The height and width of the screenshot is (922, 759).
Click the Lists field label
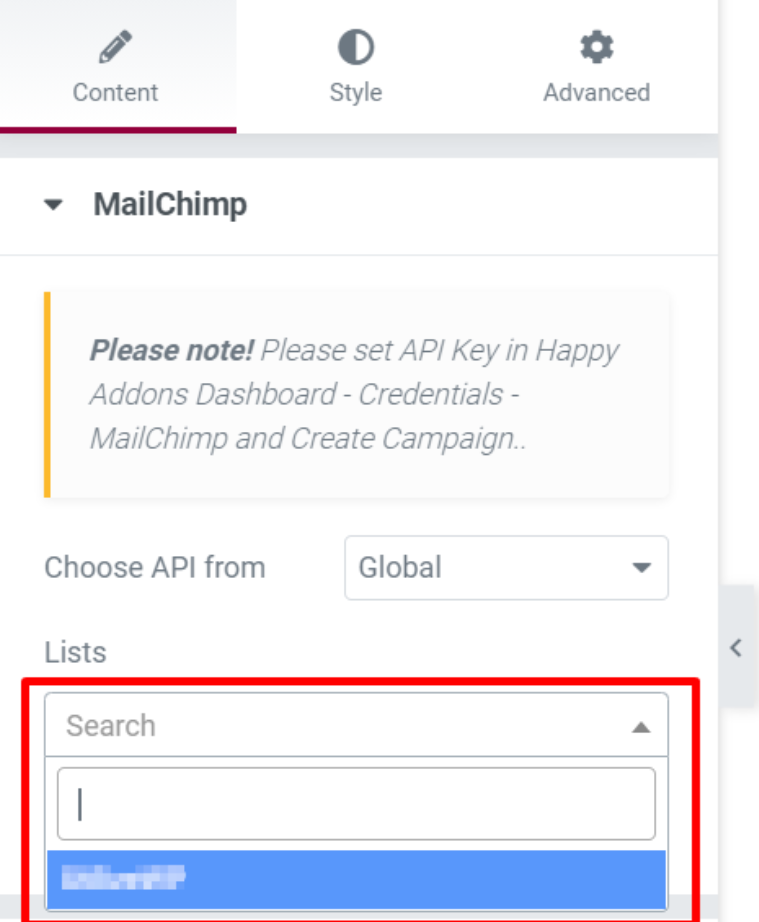[x=75, y=652]
